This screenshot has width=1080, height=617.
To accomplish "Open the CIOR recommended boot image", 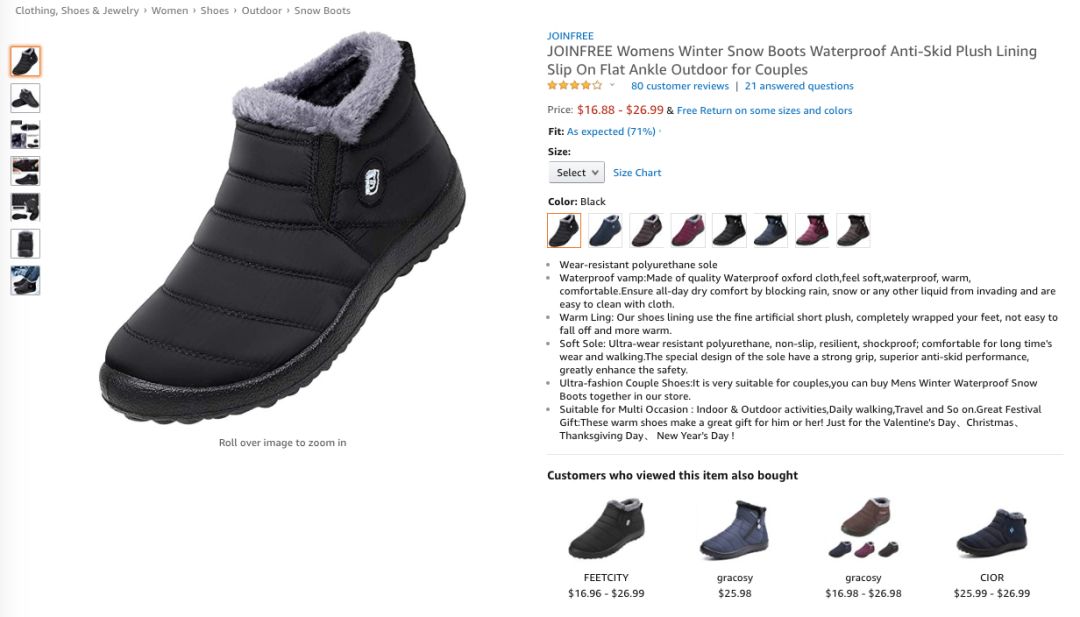I will [992, 530].
